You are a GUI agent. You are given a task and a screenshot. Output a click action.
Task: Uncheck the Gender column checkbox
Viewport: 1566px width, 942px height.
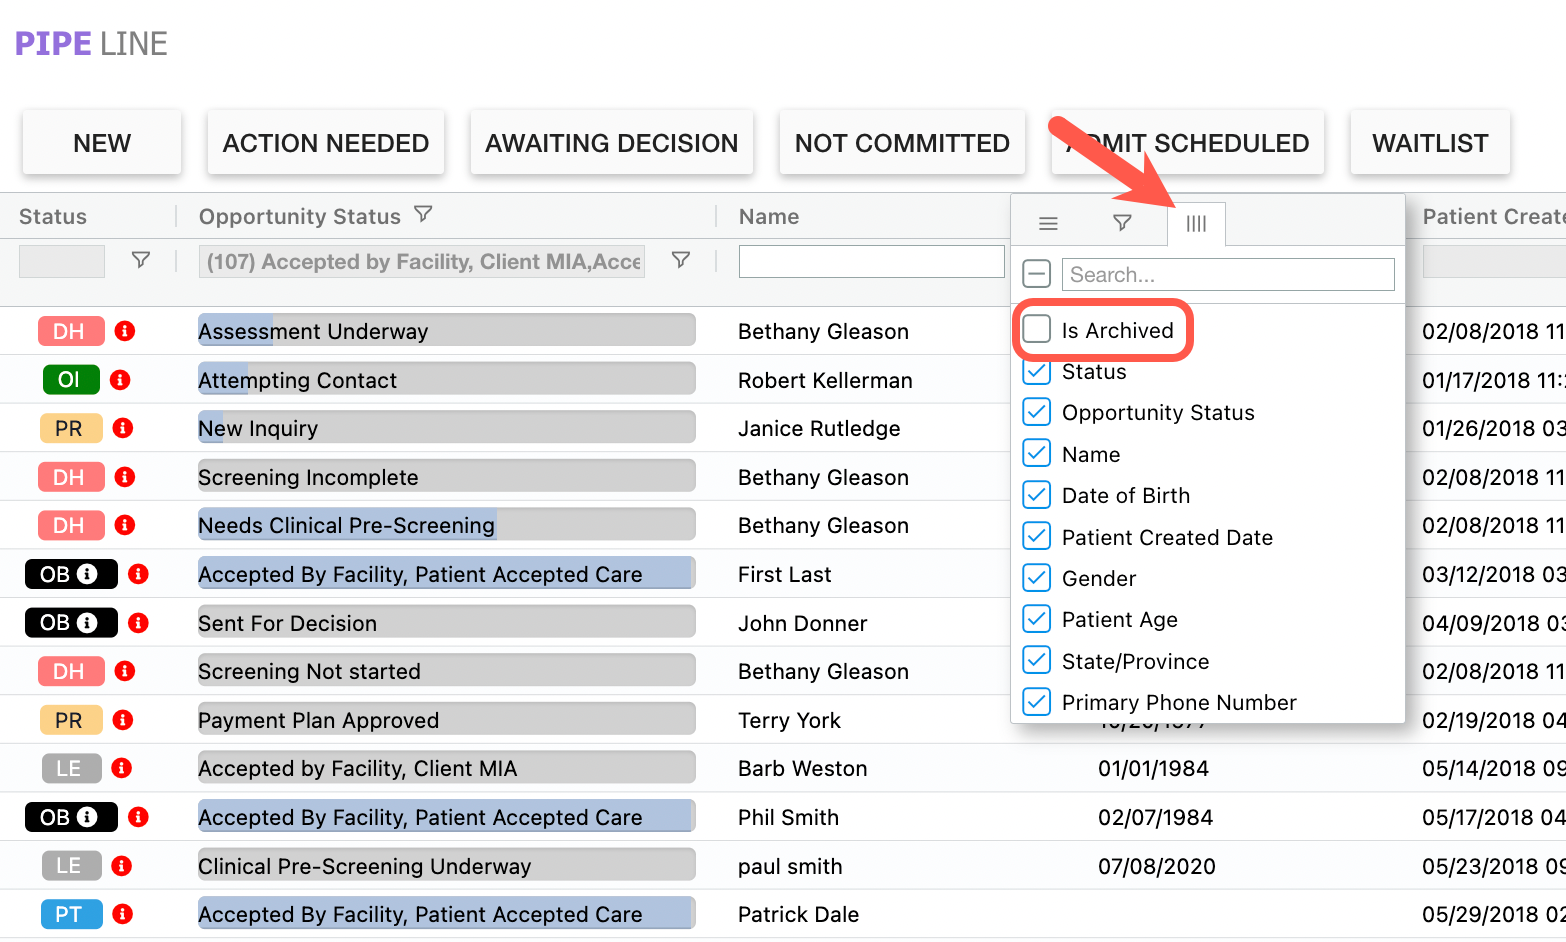tap(1037, 578)
